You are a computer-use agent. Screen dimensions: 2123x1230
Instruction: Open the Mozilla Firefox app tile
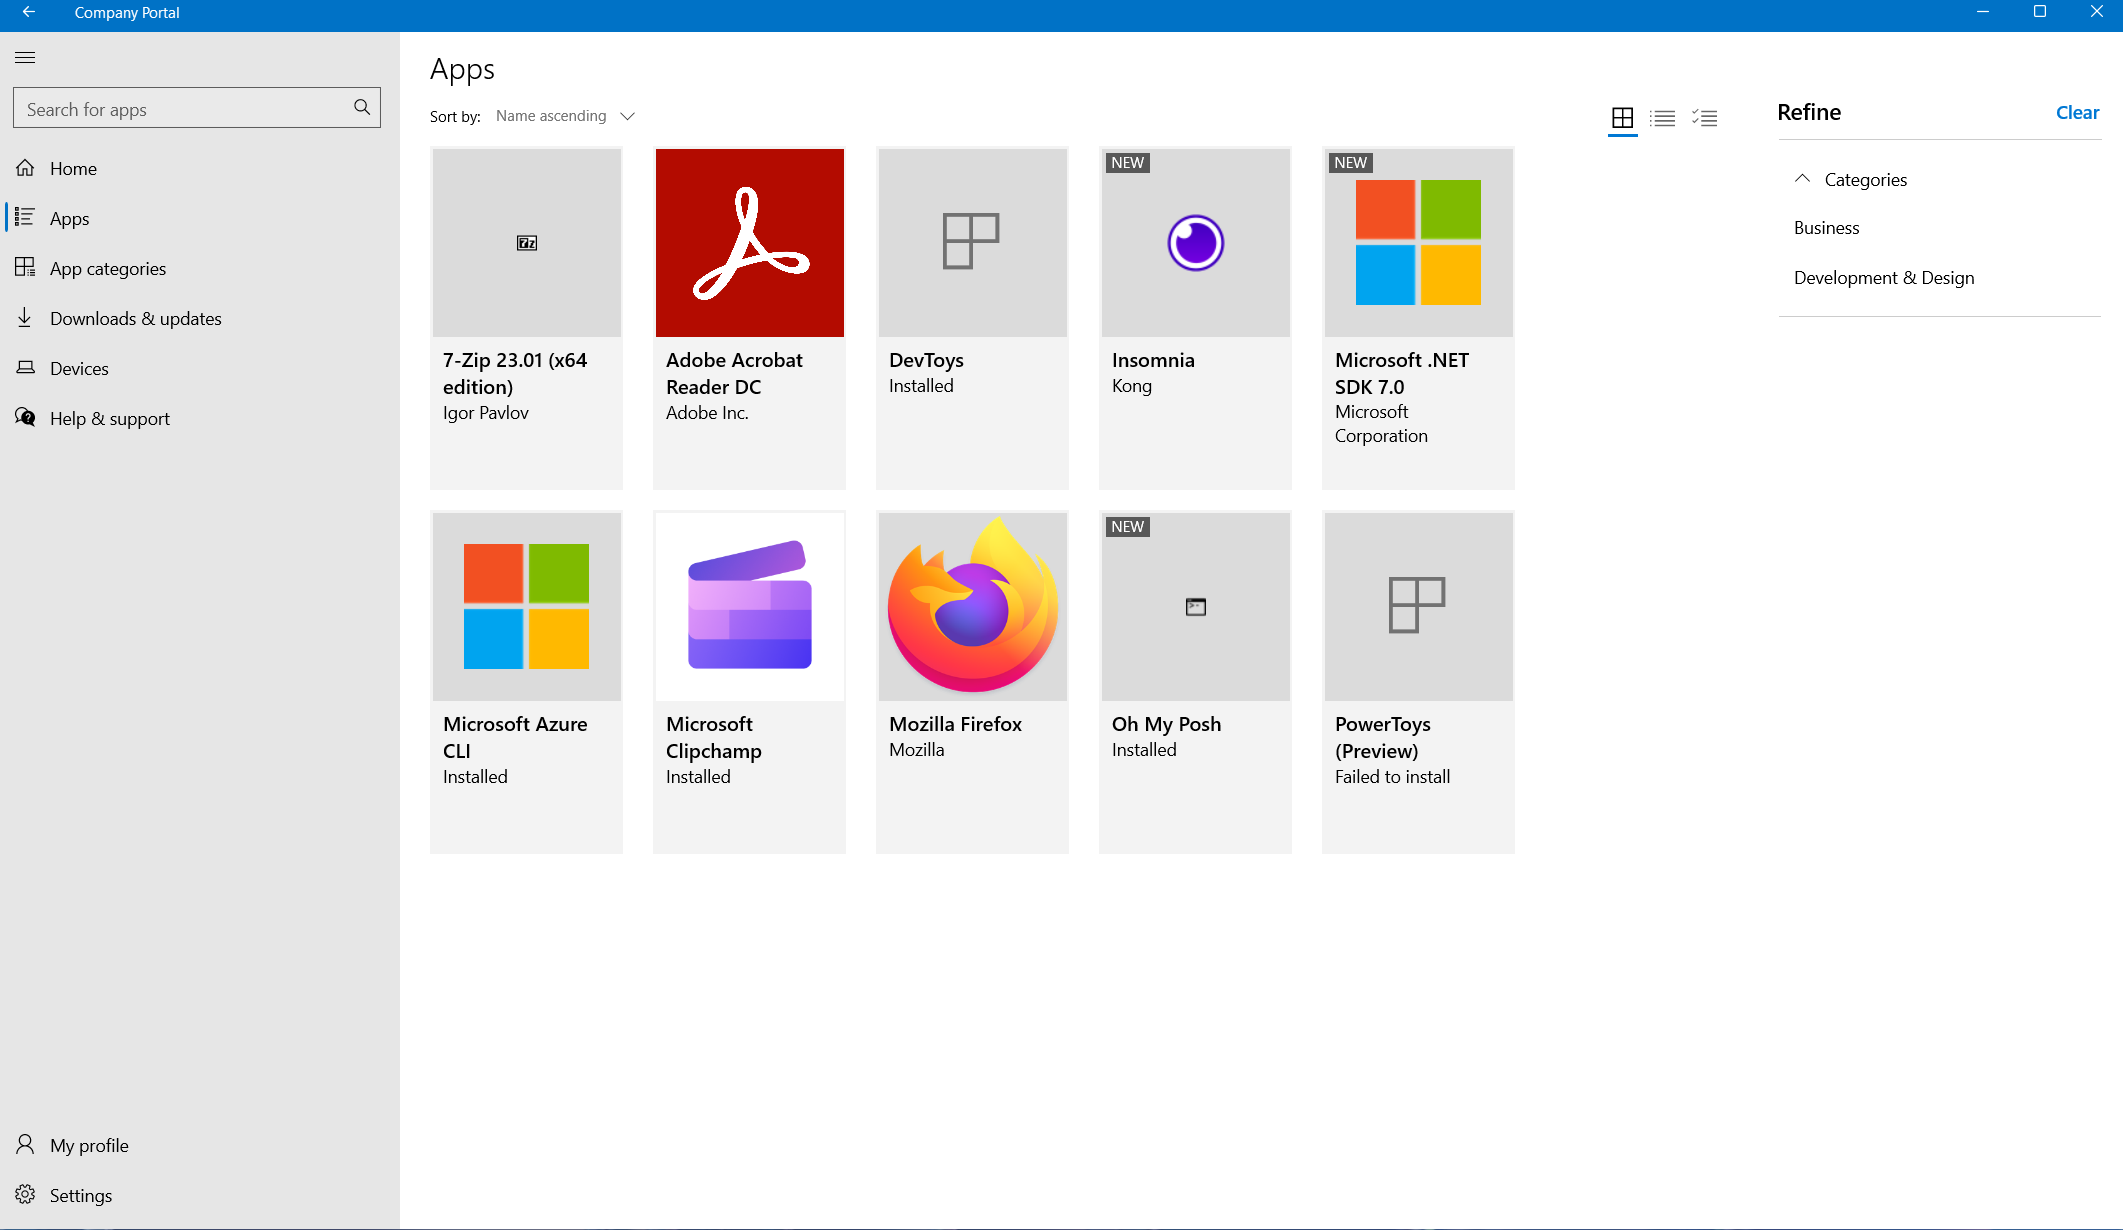(x=972, y=606)
